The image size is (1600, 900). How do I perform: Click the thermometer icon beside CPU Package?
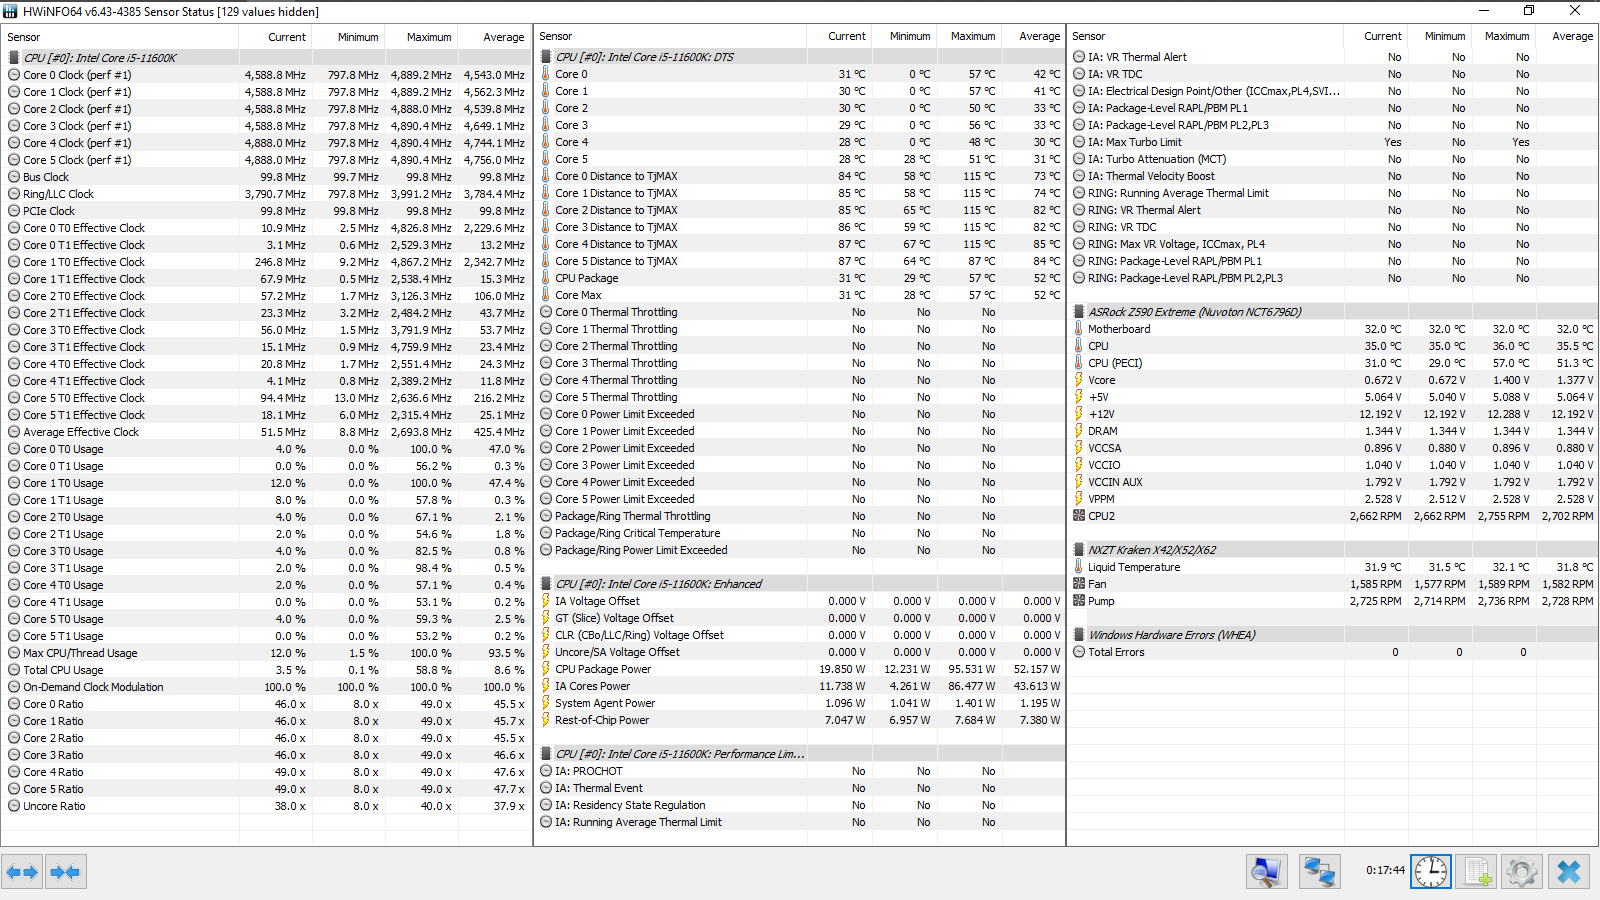(x=546, y=278)
